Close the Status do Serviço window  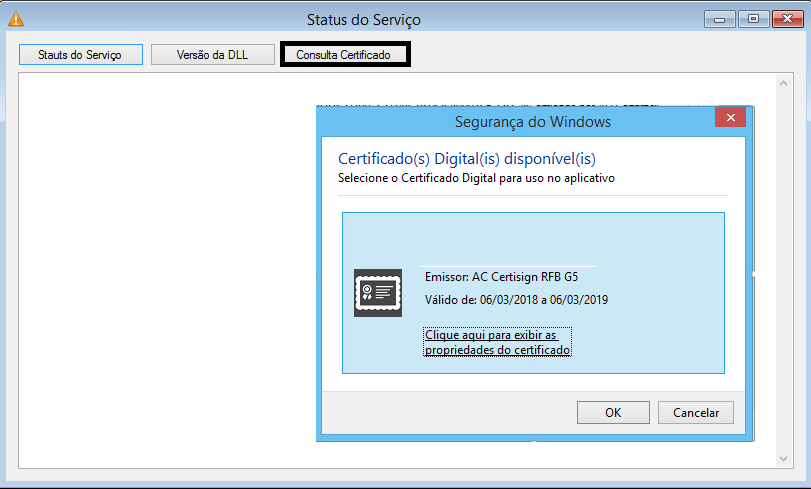point(784,19)
